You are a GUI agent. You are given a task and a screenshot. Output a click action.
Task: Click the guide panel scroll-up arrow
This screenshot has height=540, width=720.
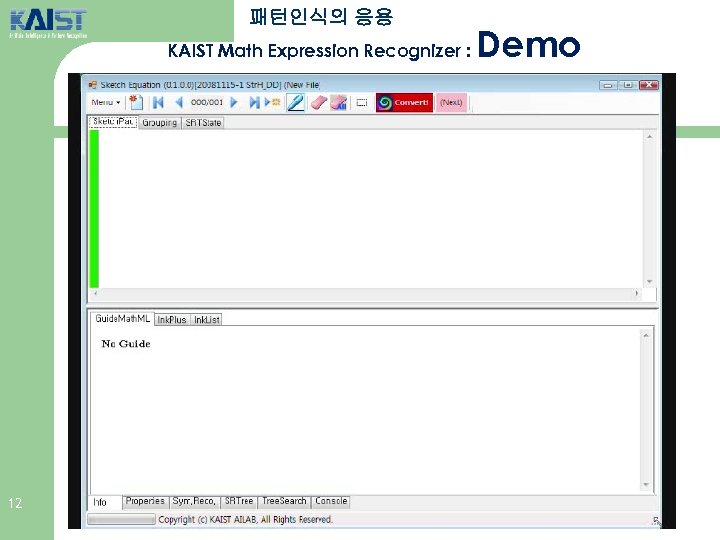(646, 336)
